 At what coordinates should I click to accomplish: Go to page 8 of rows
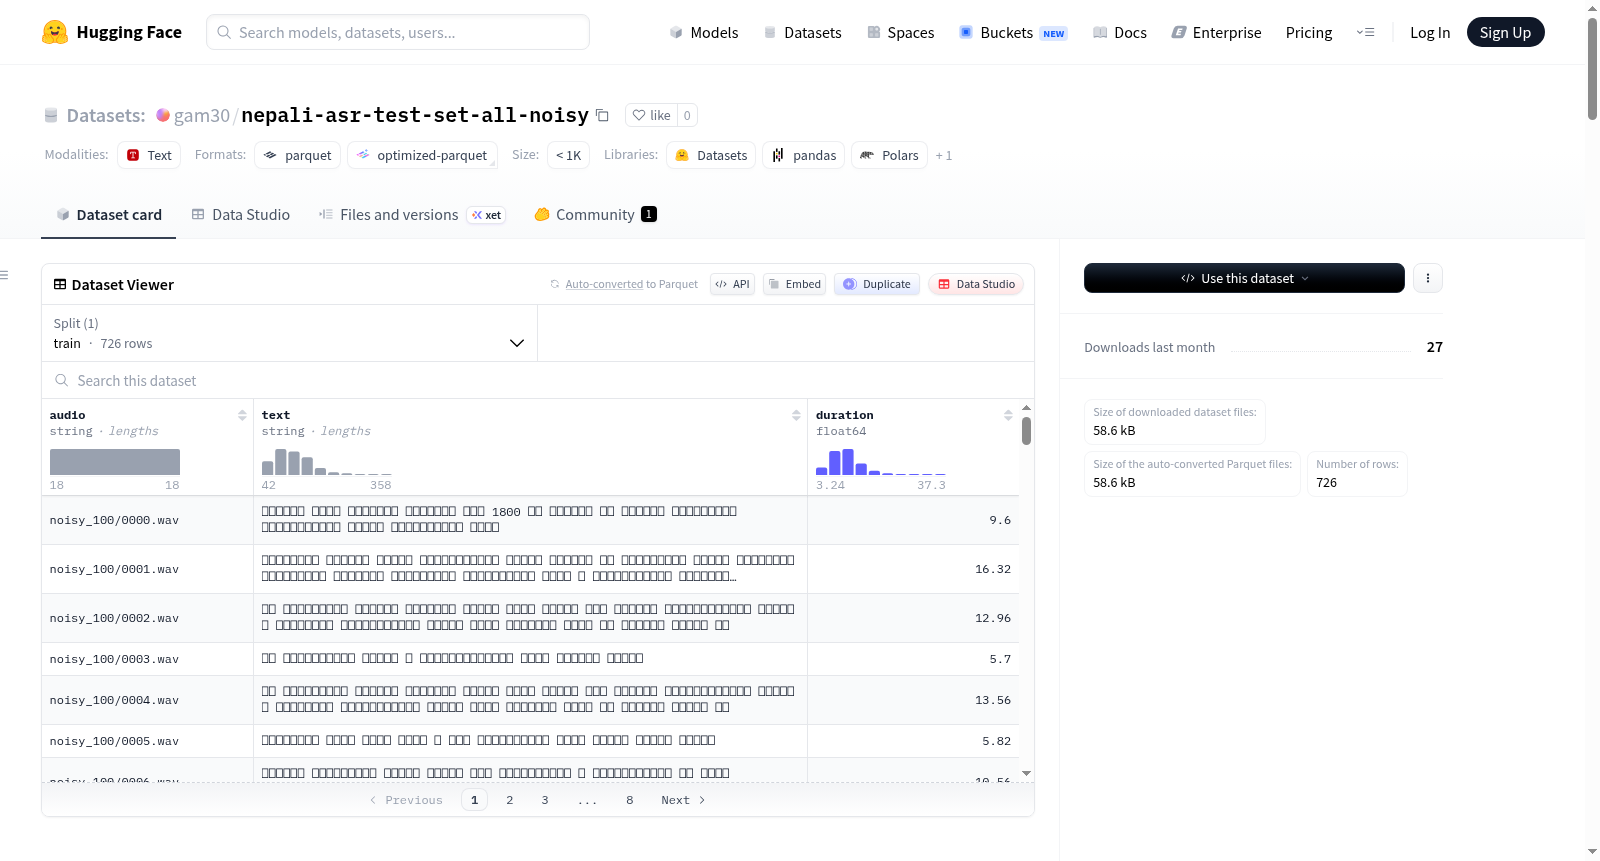(630, 800)
